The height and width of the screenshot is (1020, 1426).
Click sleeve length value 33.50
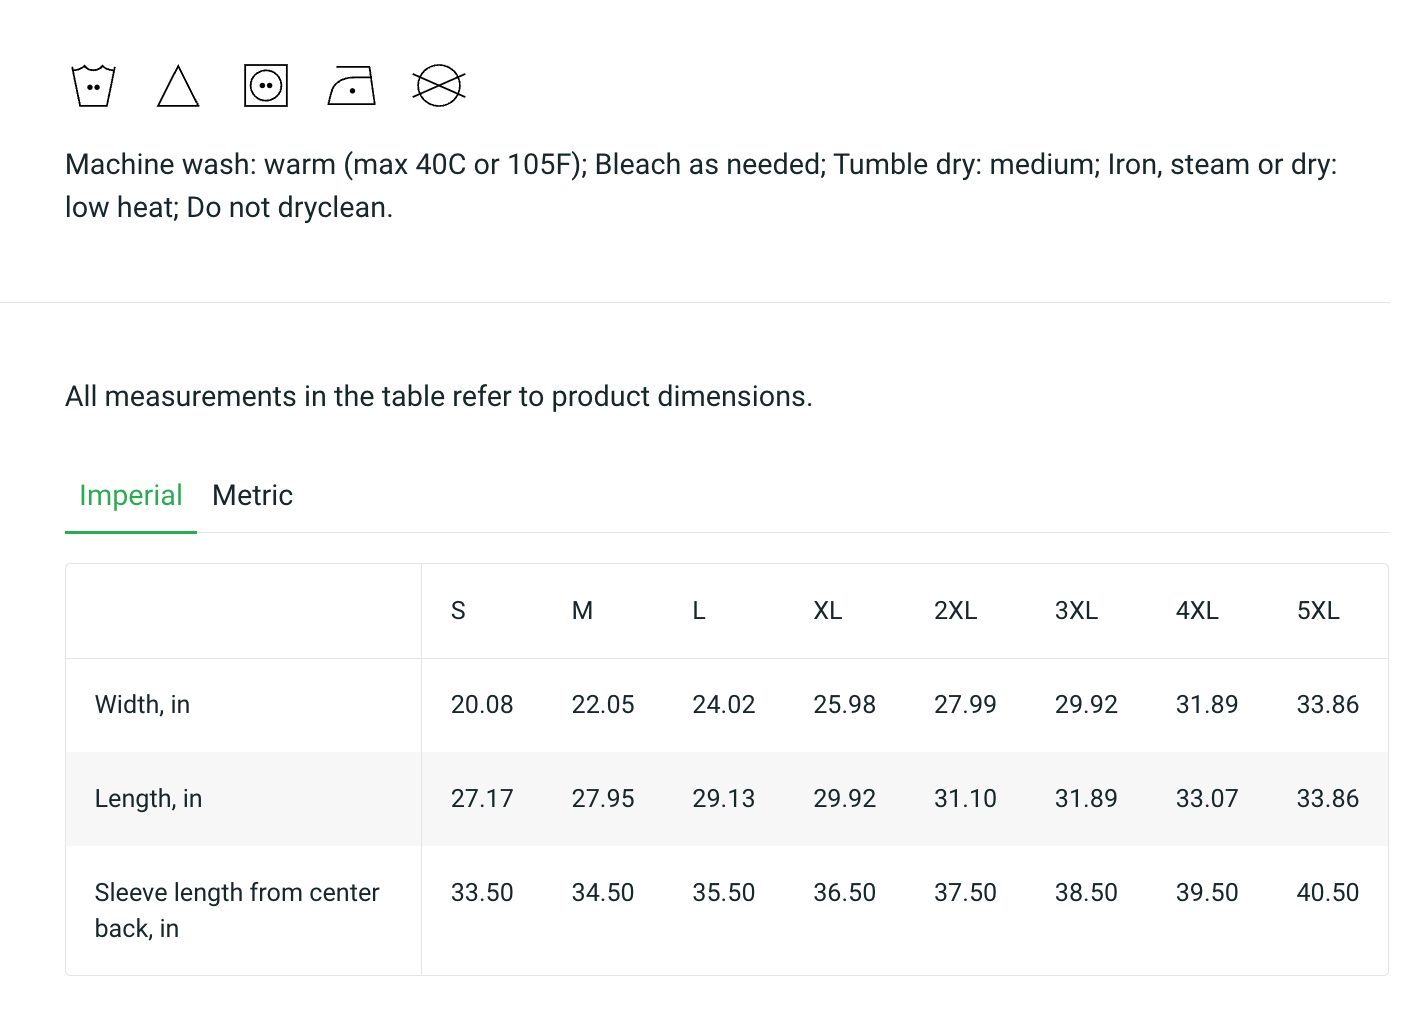click(x=482, y=893)
